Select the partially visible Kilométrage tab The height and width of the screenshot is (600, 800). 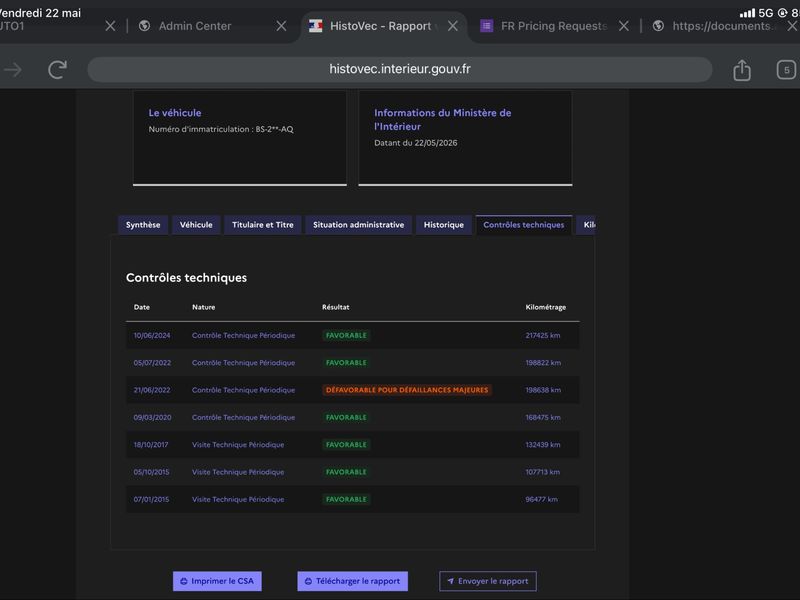click(x=586, y=225)
